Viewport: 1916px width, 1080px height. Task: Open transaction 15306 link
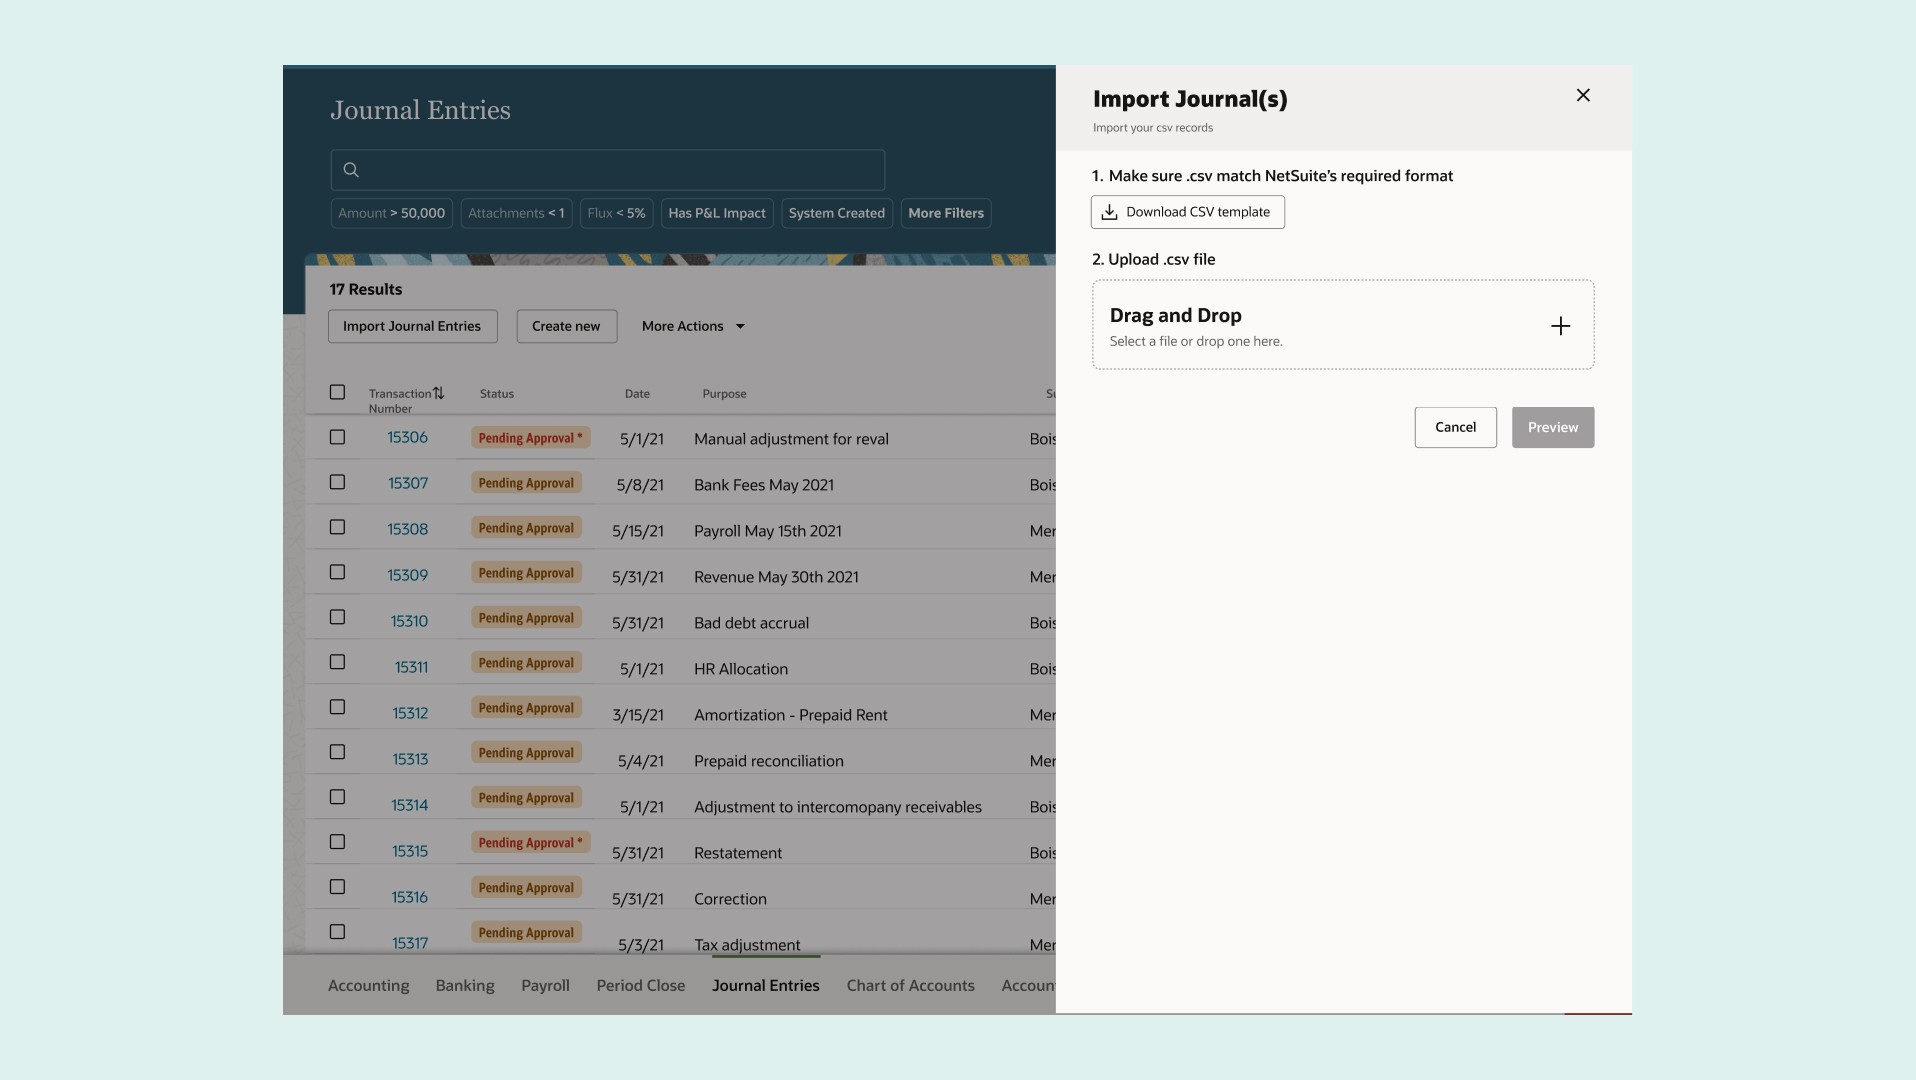[x=407, y=437]
